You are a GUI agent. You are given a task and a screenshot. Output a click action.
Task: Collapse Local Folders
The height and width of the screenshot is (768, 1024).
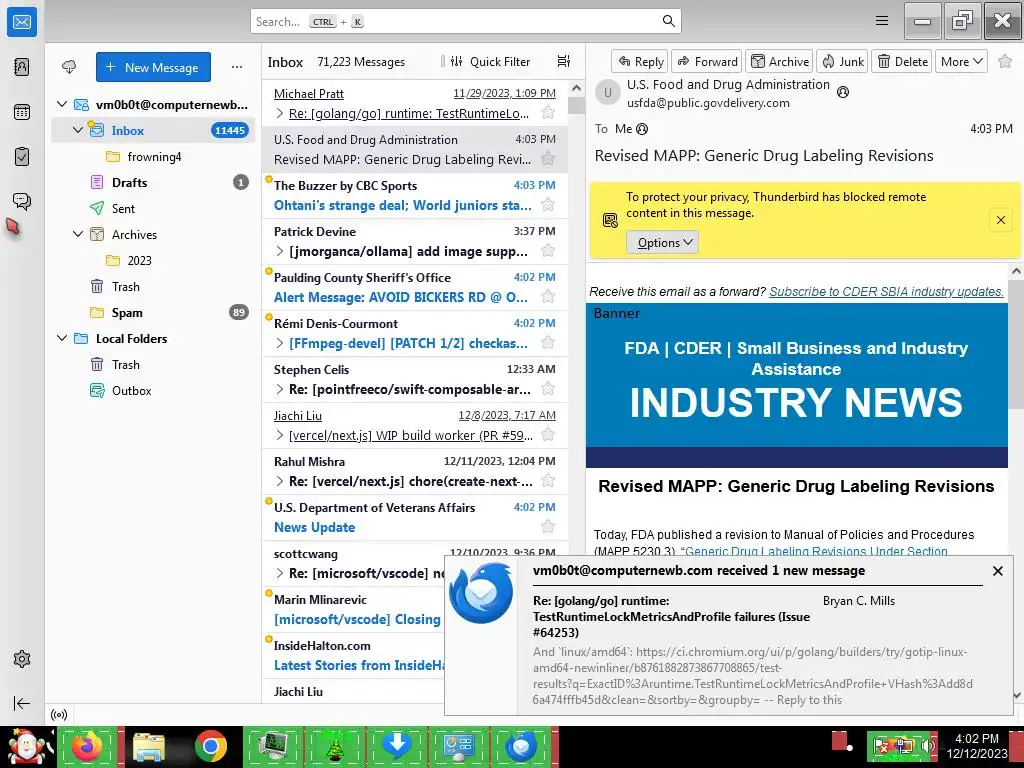point(62,338)
